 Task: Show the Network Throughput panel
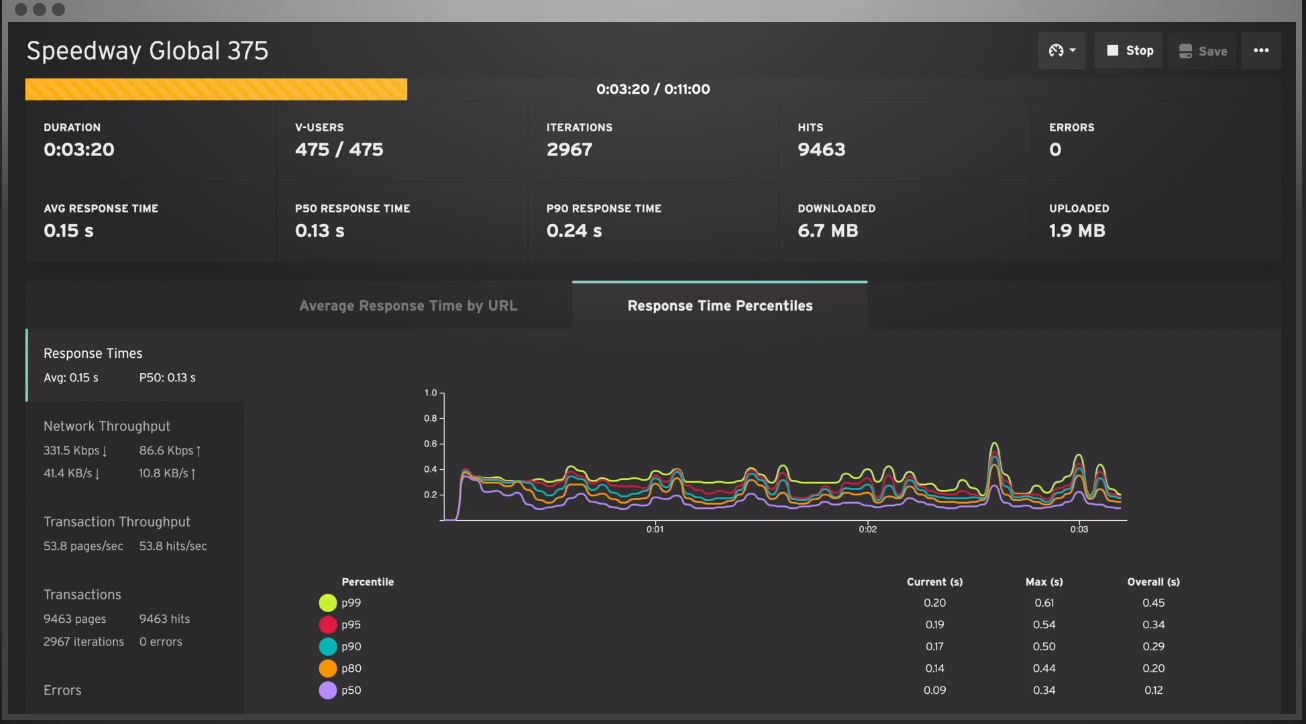(x=135, y=450)
